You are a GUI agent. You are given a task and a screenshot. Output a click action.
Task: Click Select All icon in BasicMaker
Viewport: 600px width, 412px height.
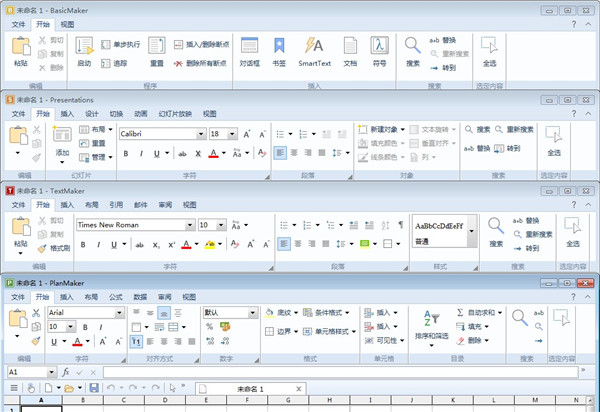tap(489, 46)
